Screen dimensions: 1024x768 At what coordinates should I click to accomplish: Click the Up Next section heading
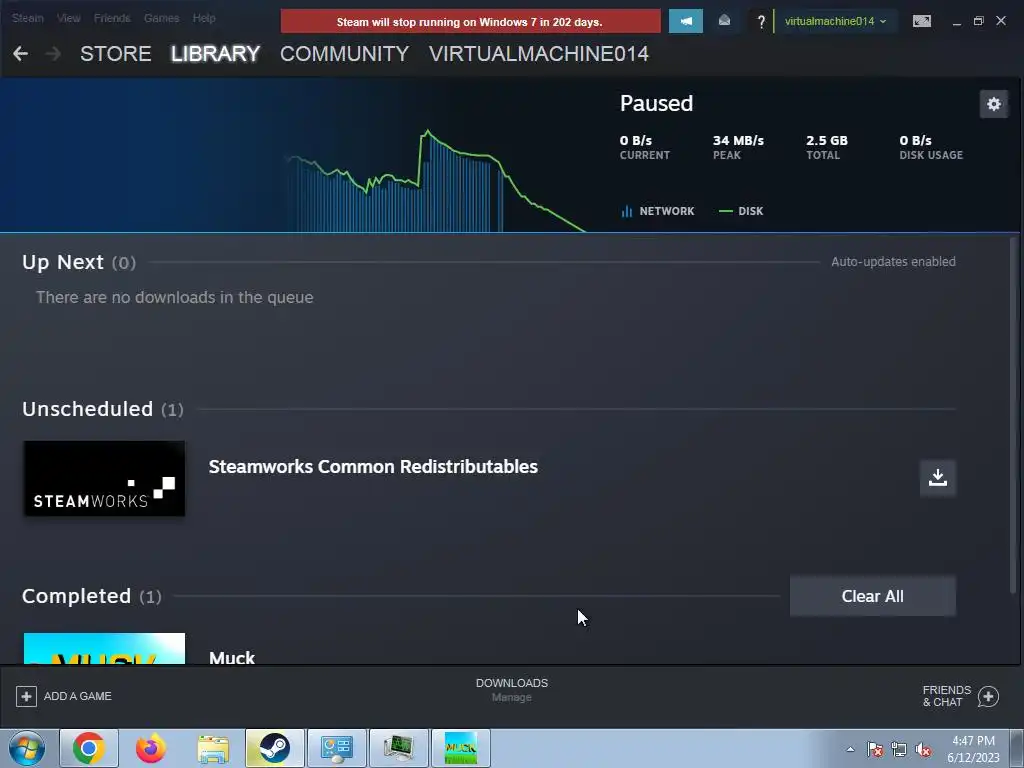(x=63, y=262)
